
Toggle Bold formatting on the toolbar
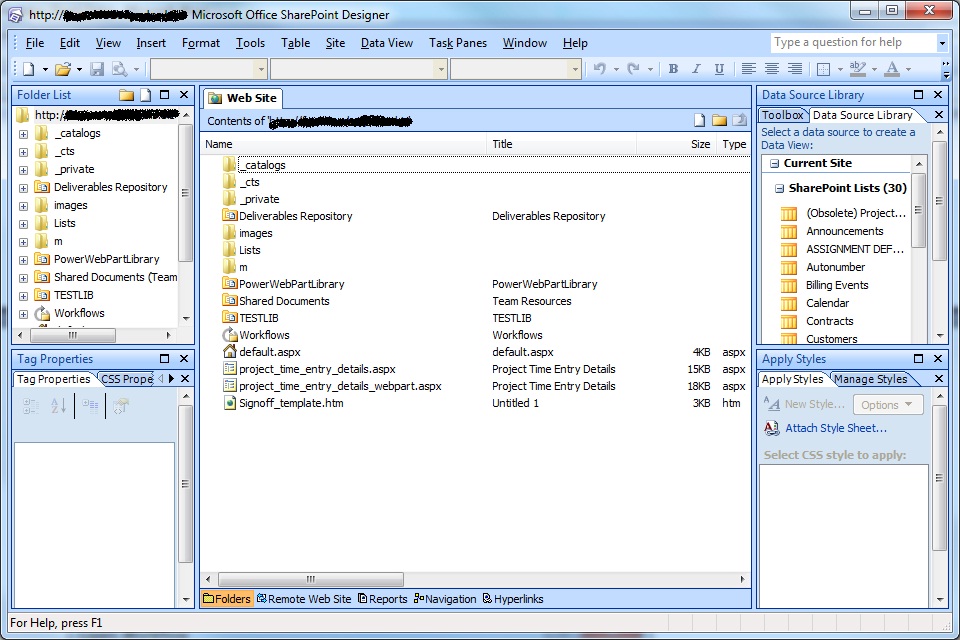tap(672, 68)
